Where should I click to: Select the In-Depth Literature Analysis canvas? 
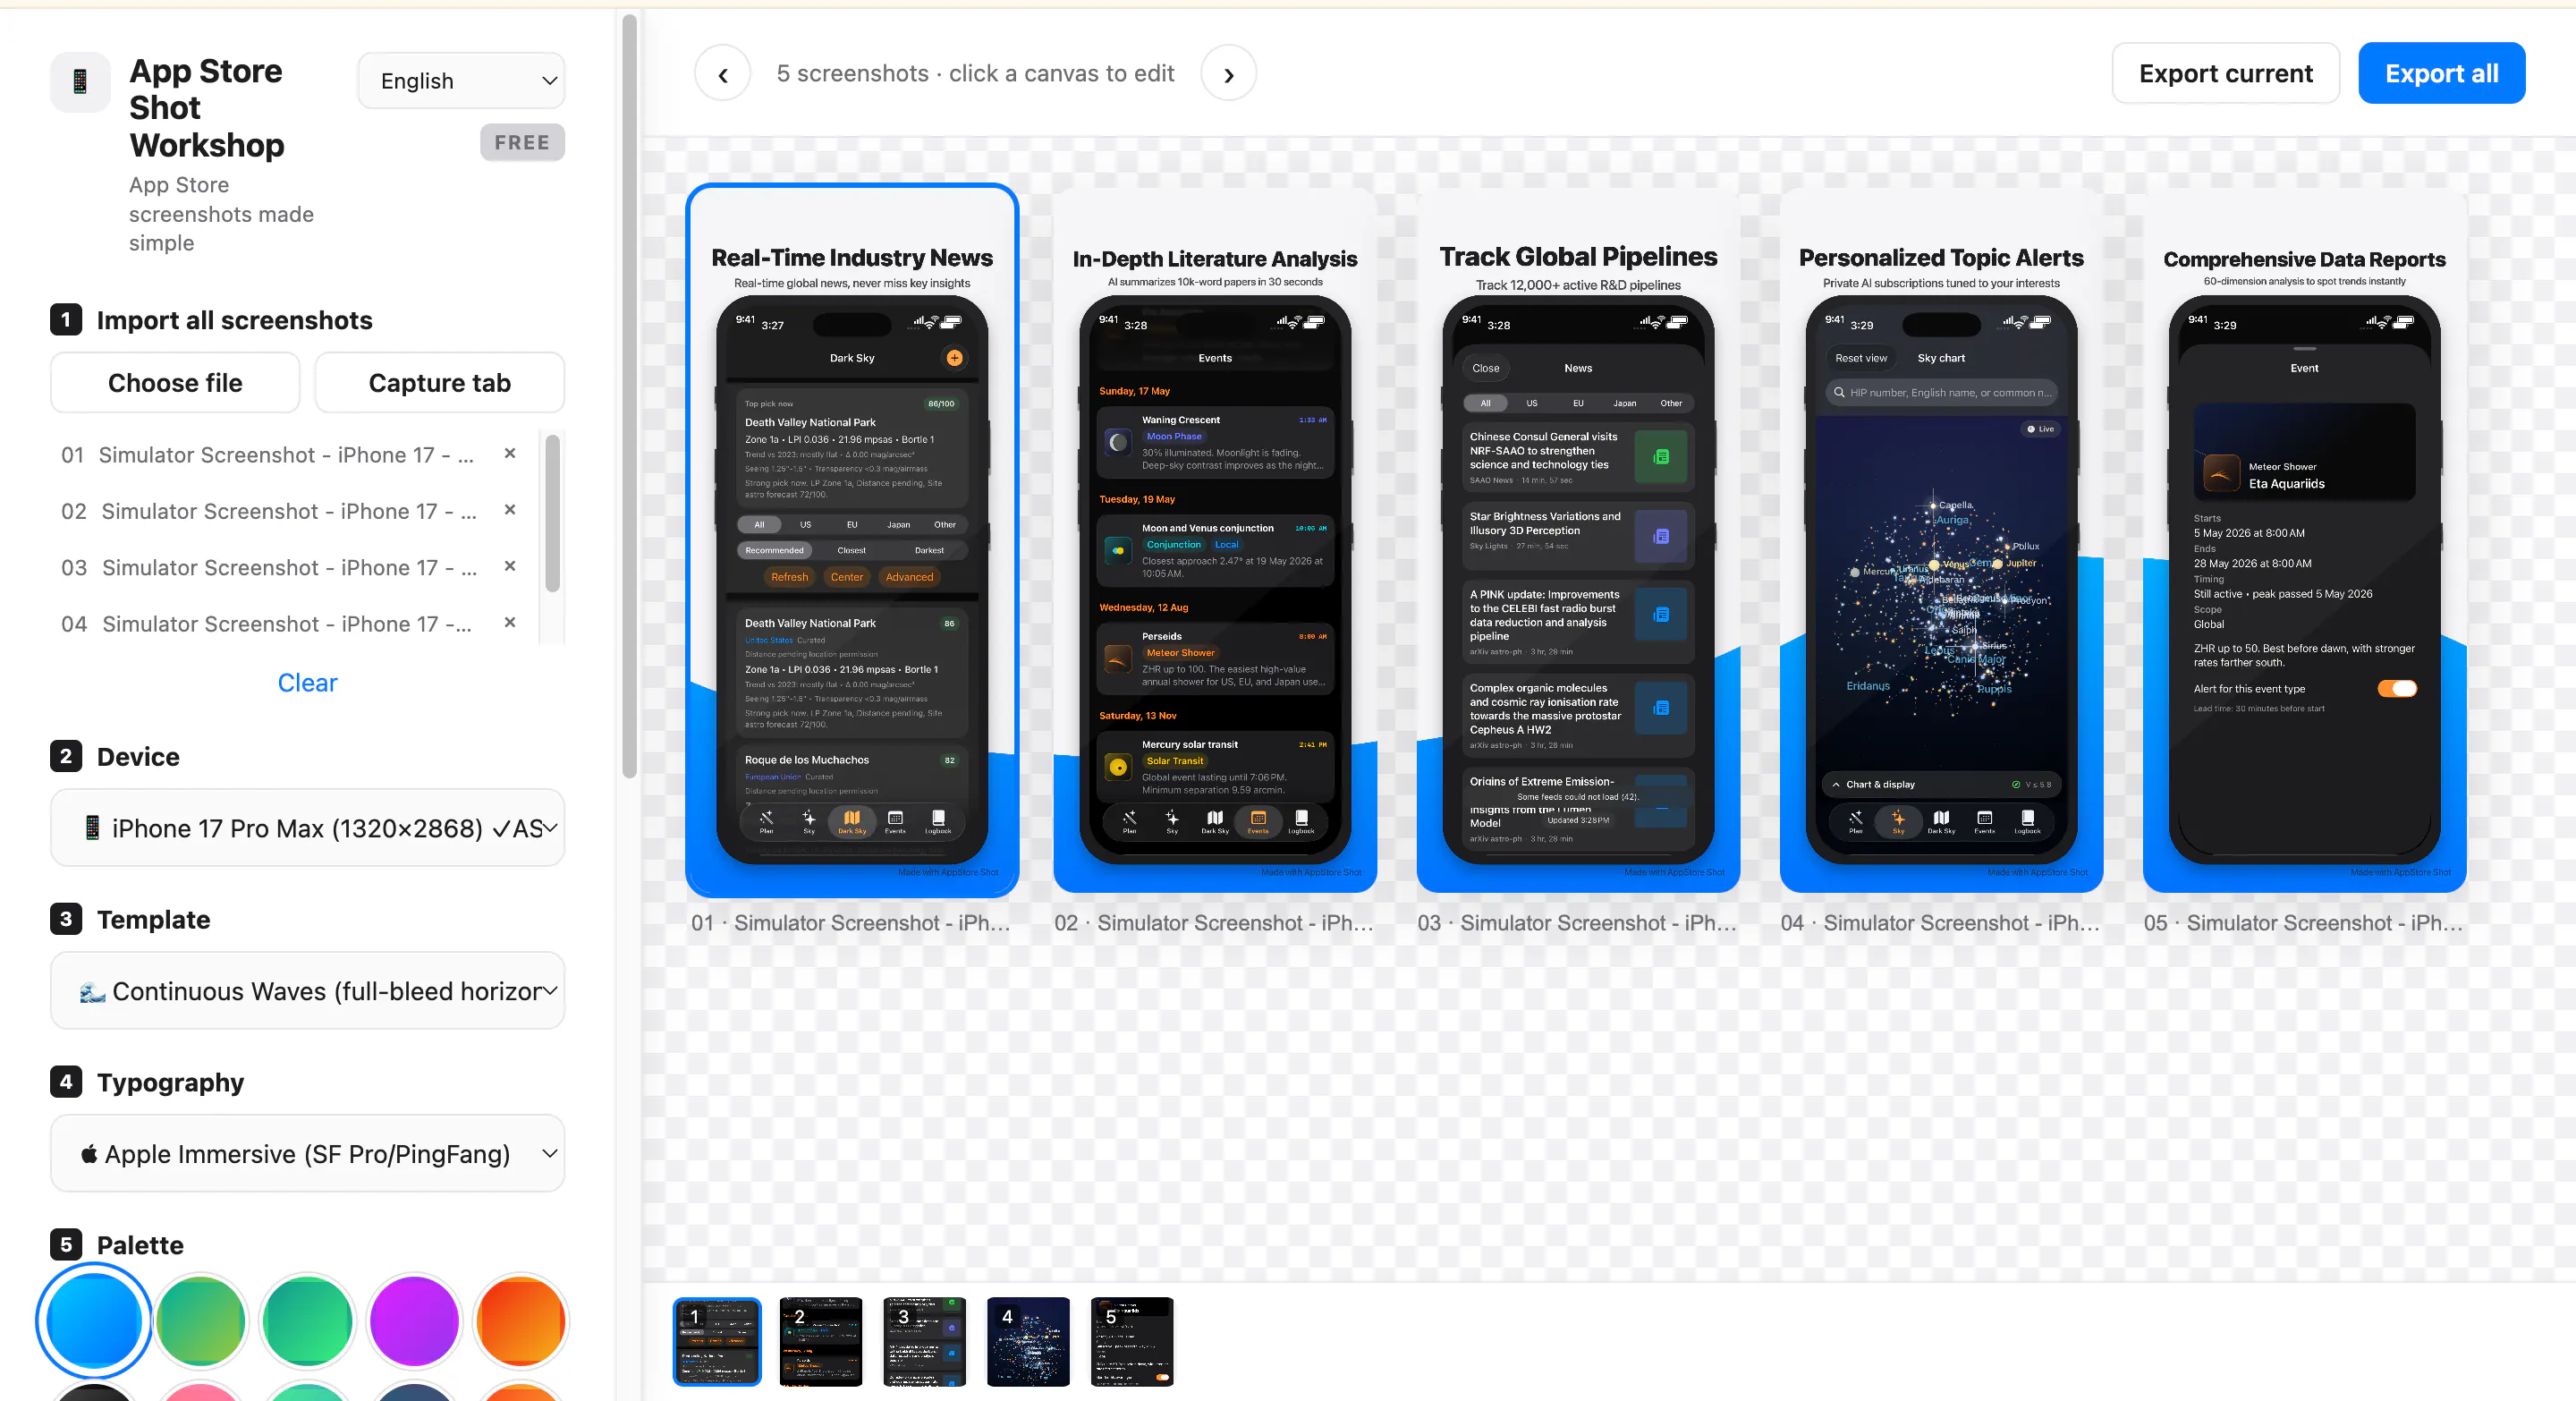pos(1215,540)
